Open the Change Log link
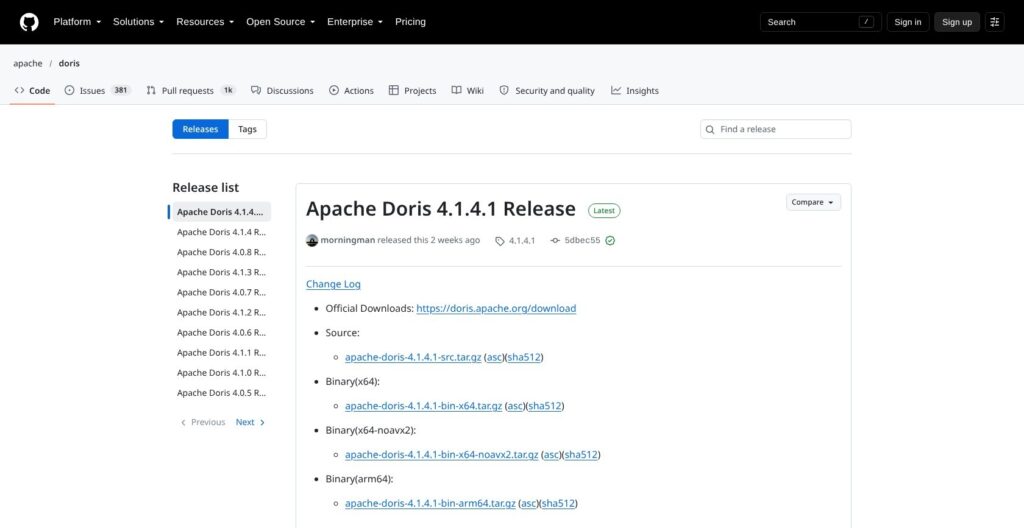1024x528 pixels. (x=333, y=284)
